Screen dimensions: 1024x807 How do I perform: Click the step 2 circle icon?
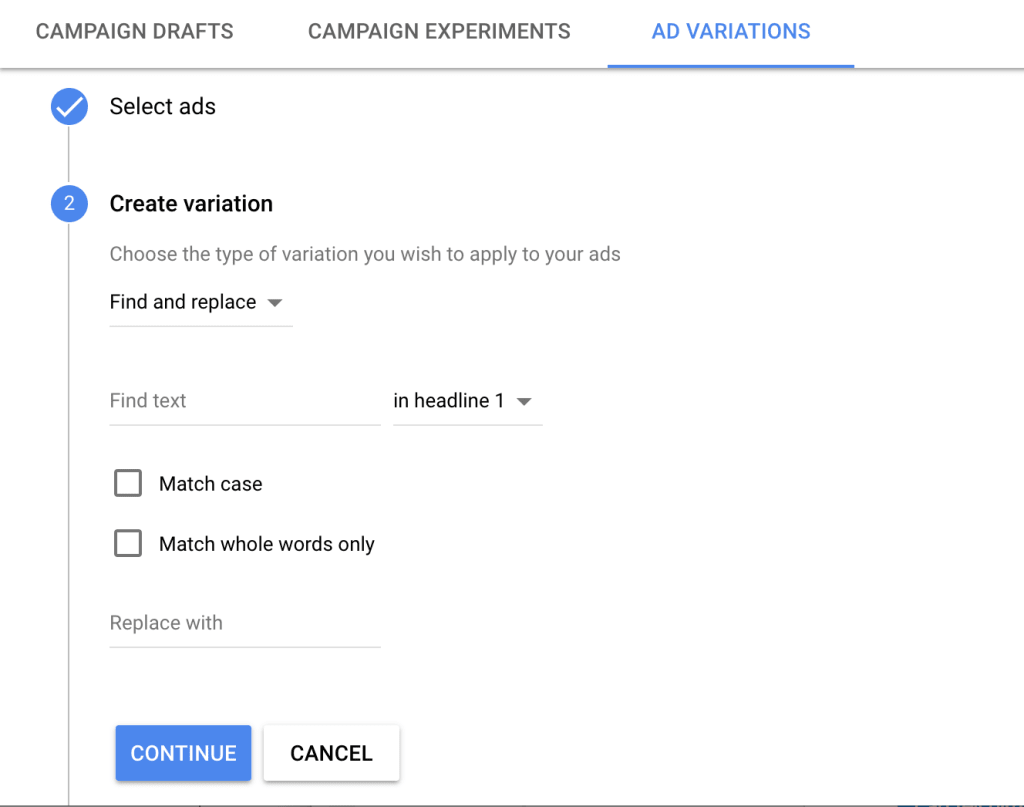point(69,204)
